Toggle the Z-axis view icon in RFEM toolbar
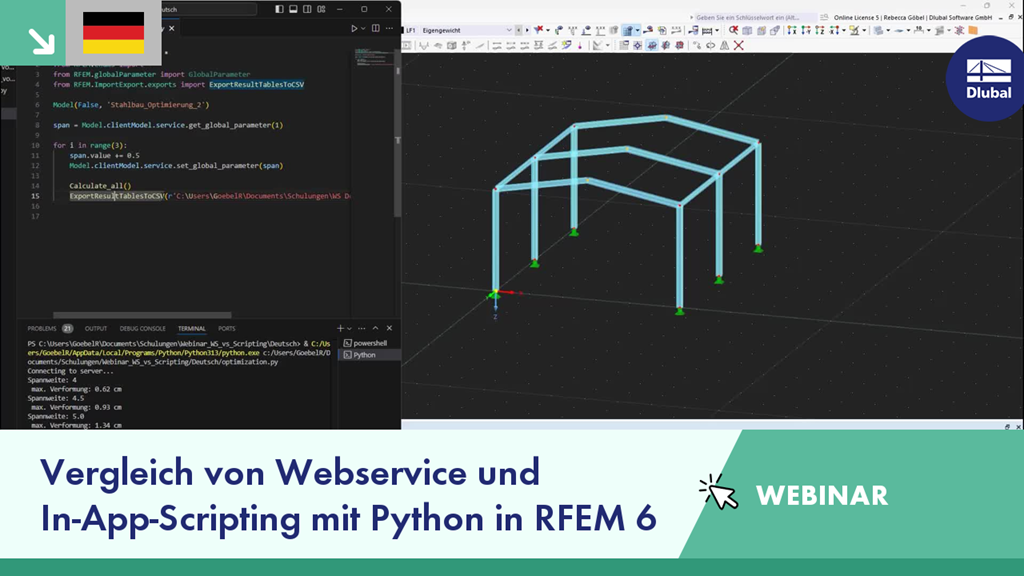This screenshot has width=1024, height=576. [820, 30]
